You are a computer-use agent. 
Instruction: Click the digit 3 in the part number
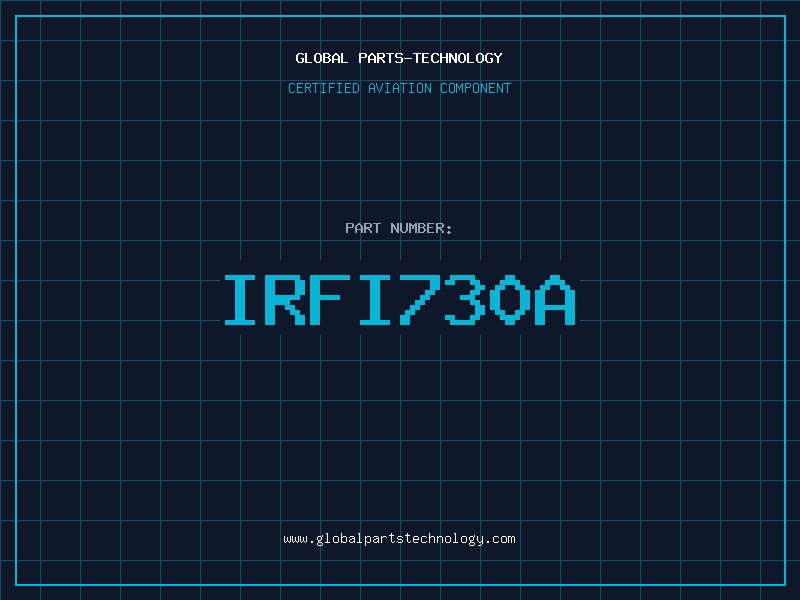pyautogui.click(x=466, y=299)
